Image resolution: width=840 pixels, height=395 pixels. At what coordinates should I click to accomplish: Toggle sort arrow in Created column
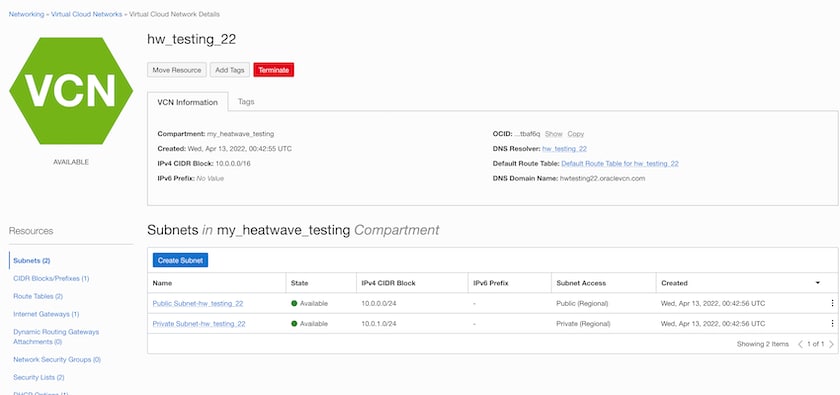pos(818,283)
